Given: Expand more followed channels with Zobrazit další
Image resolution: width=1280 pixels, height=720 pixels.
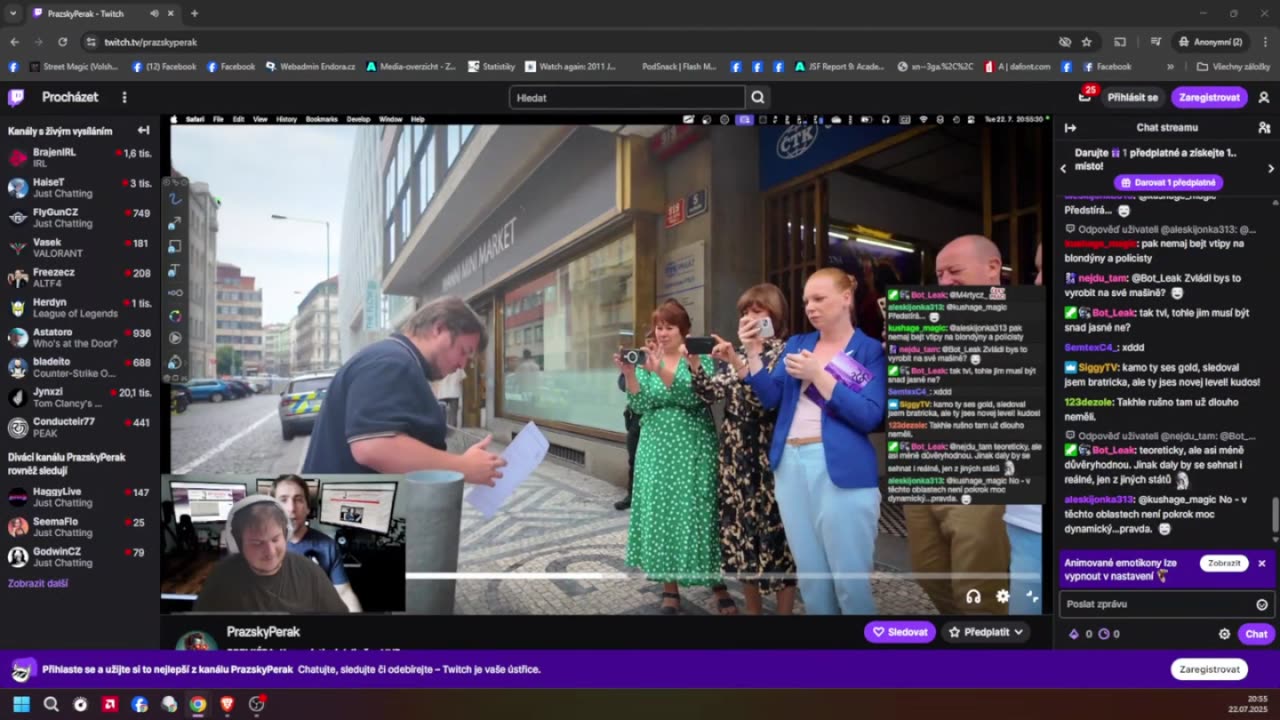Looking at the screenshot, I should (x=38, y=583).
